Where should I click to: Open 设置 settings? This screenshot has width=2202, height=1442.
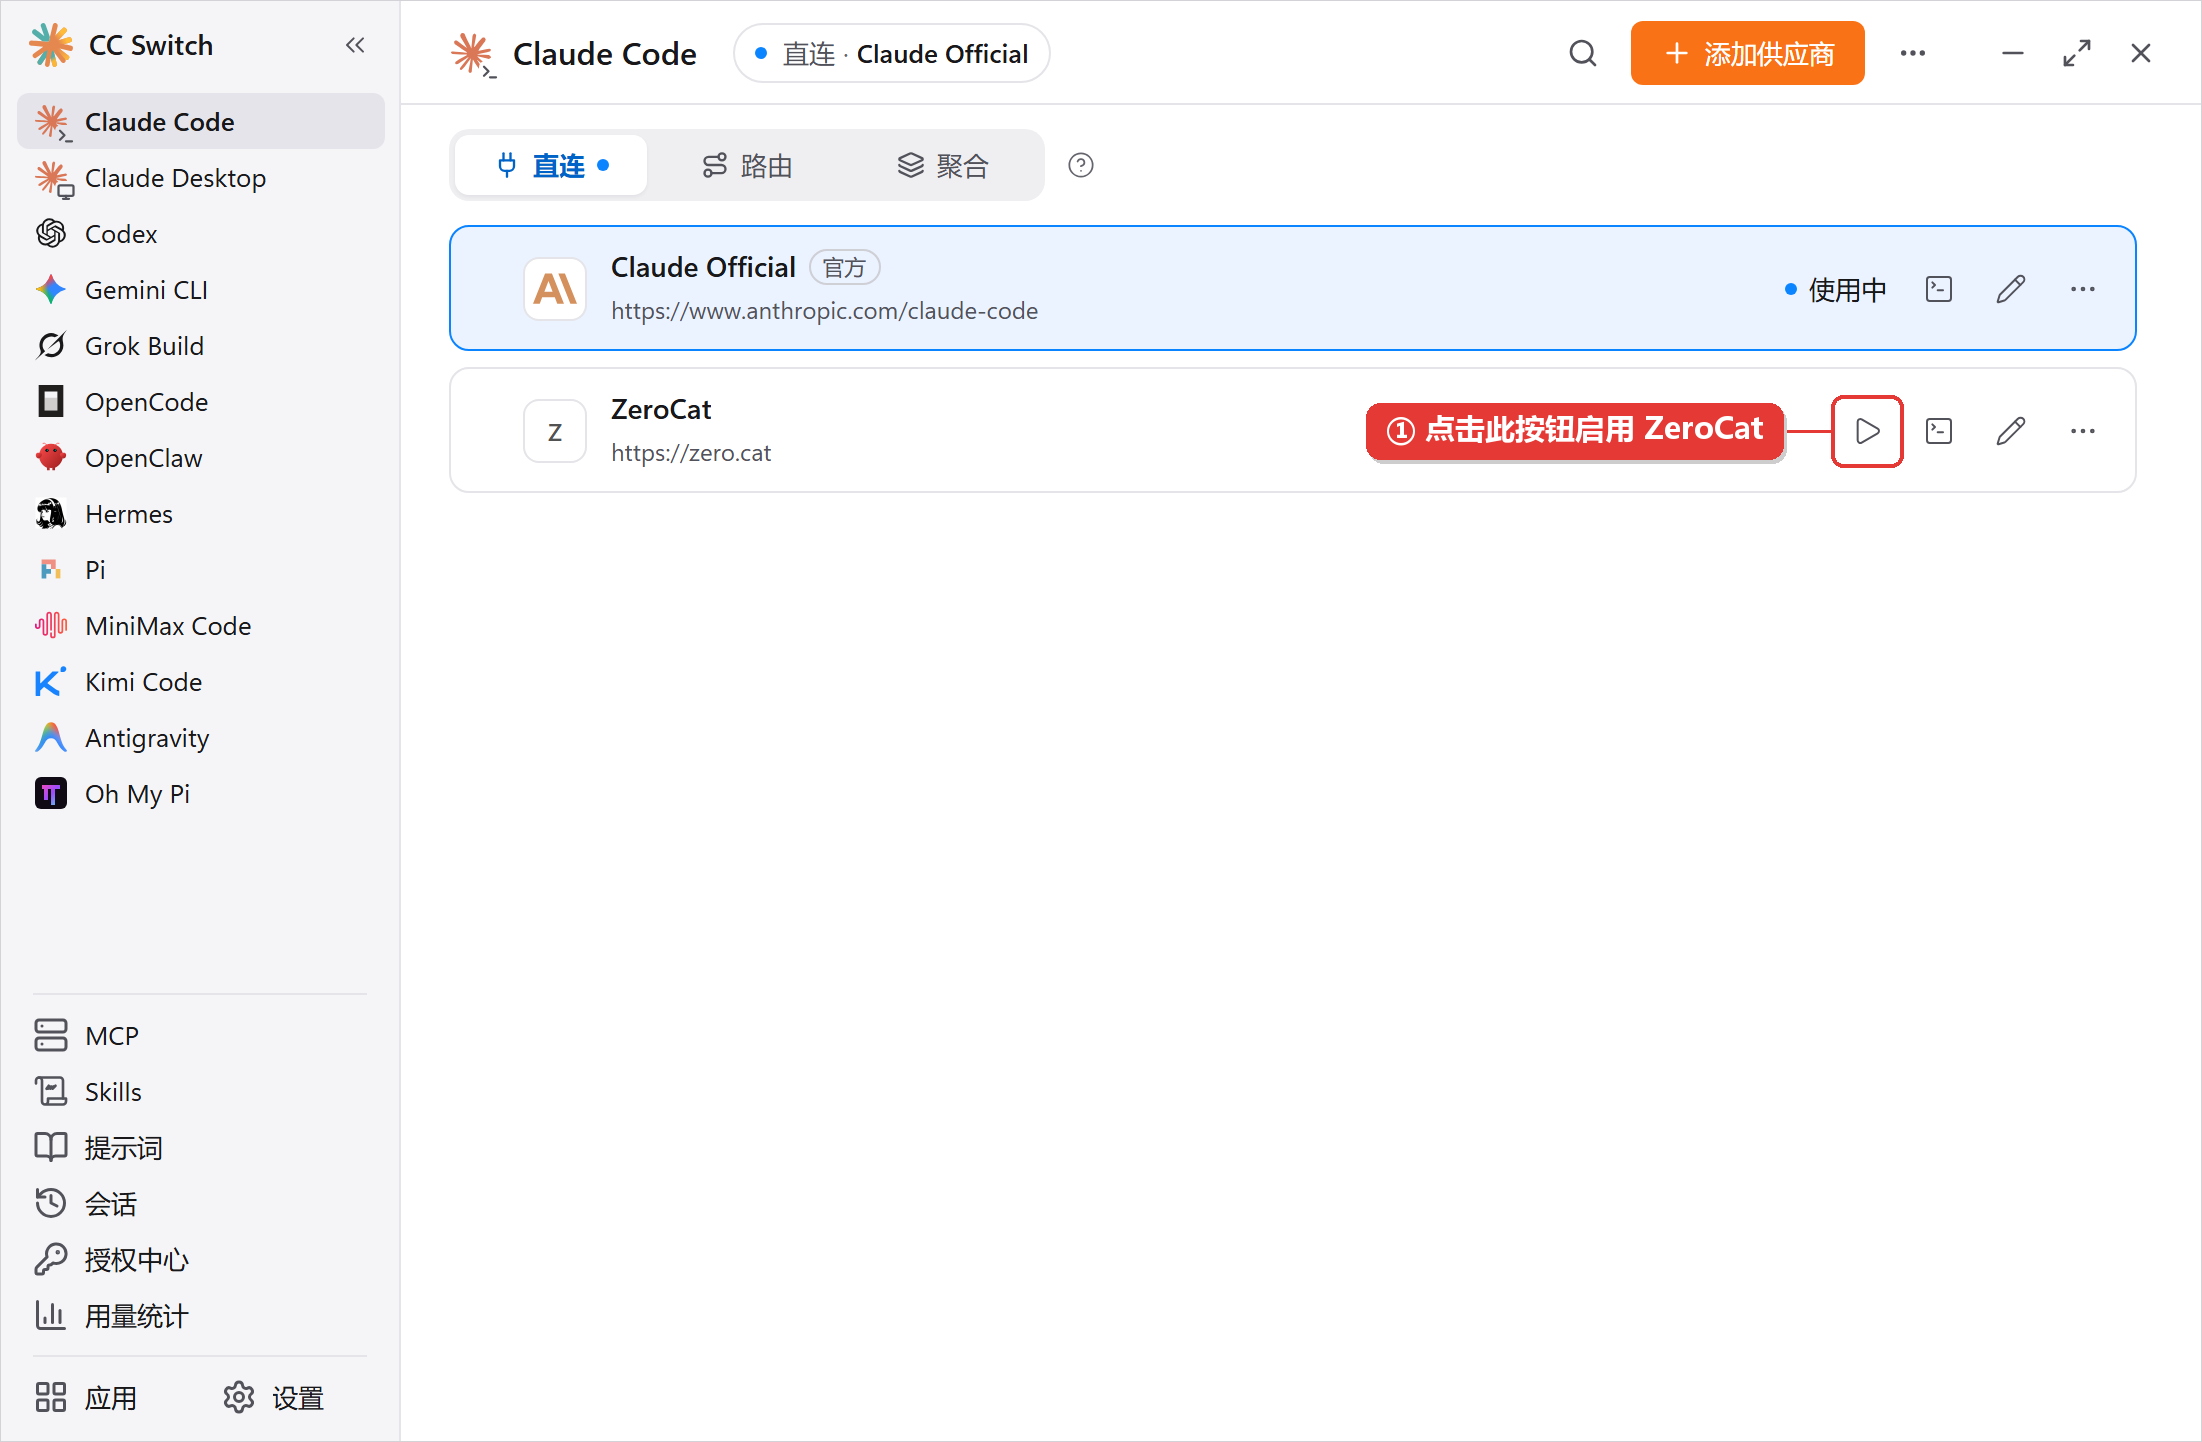pos(274,1398)
